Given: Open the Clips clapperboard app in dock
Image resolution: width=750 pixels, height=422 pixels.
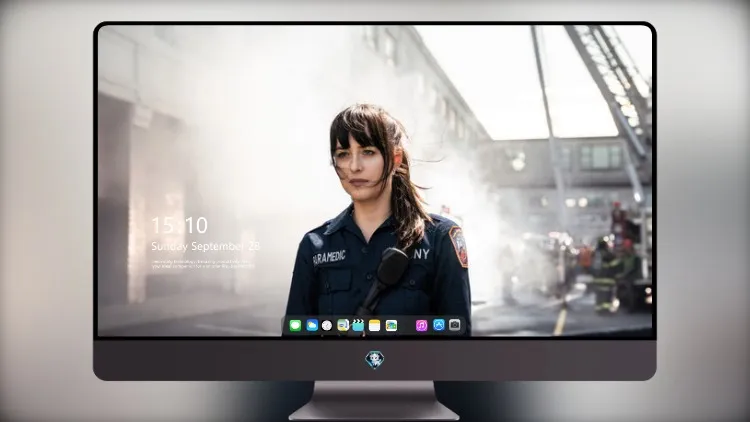Looking at the screenshot, I should tap(358, 326).
